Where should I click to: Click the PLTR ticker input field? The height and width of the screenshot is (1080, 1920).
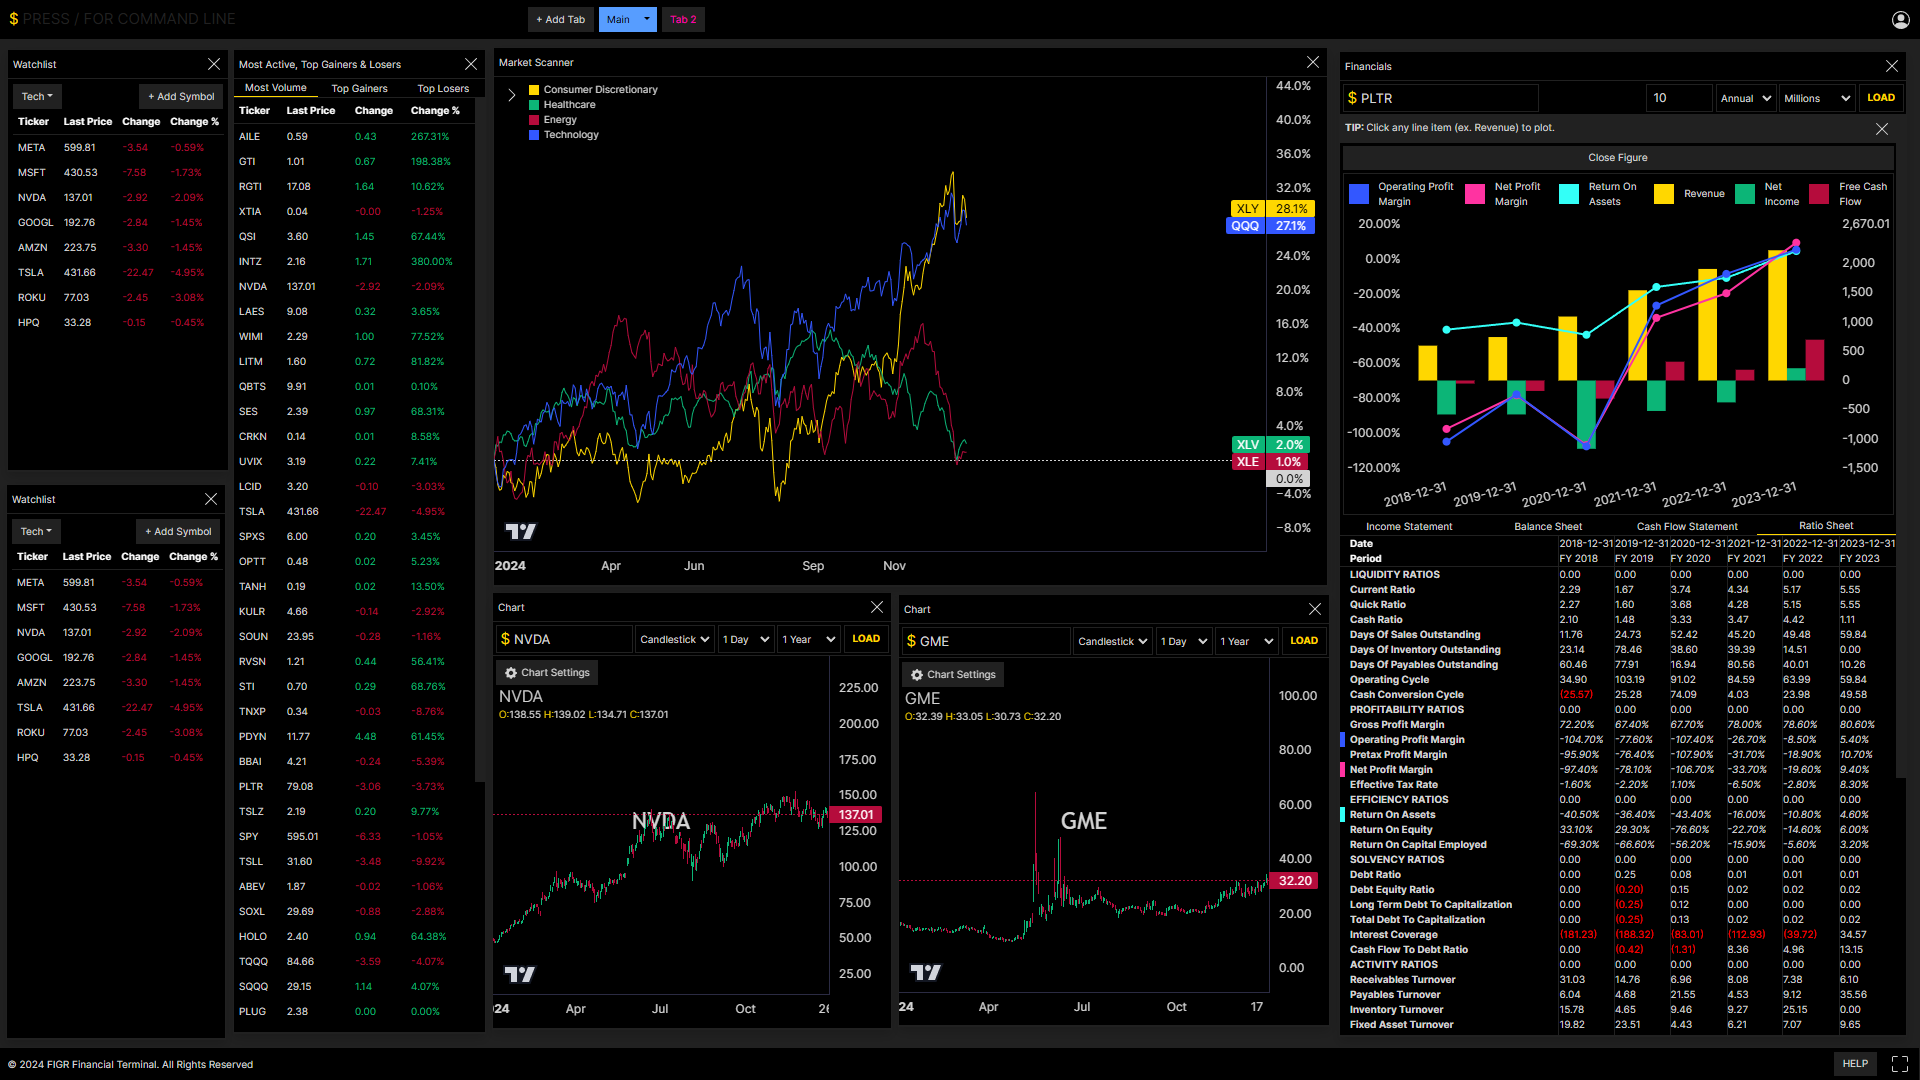click(1441, 98)
